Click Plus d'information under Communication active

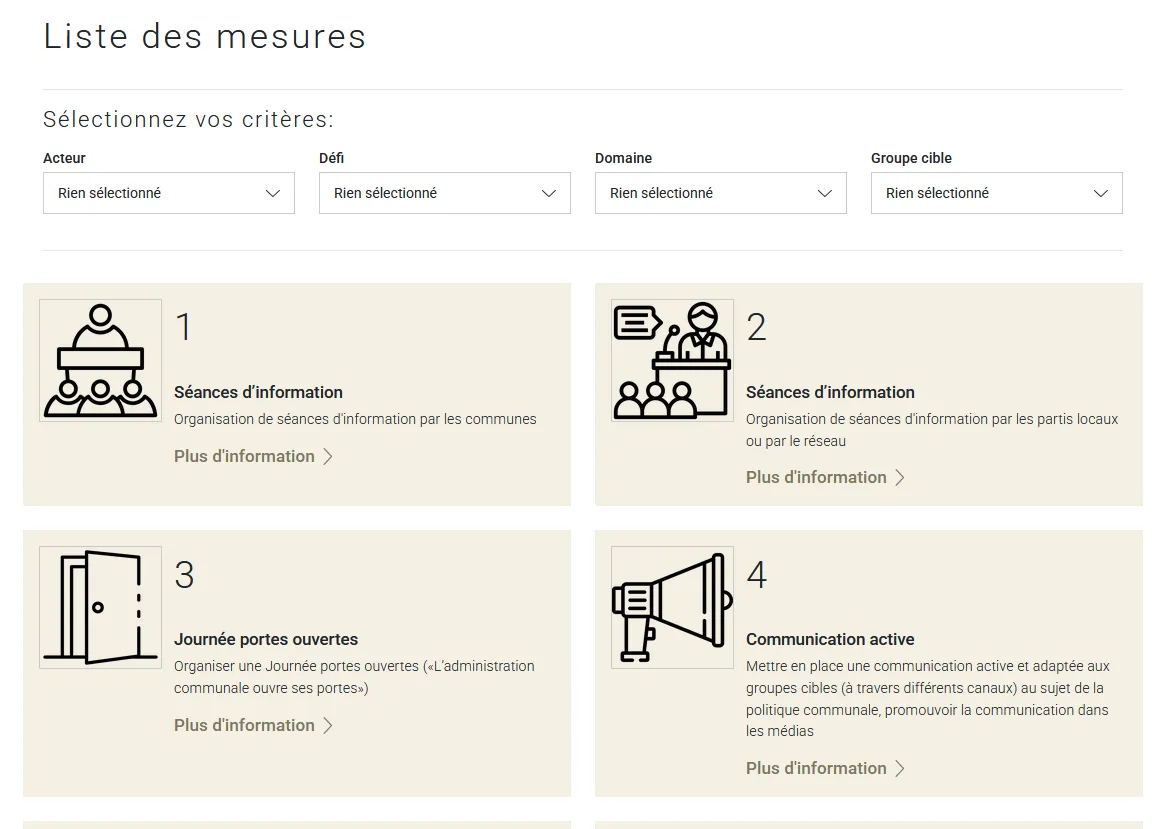816,768
